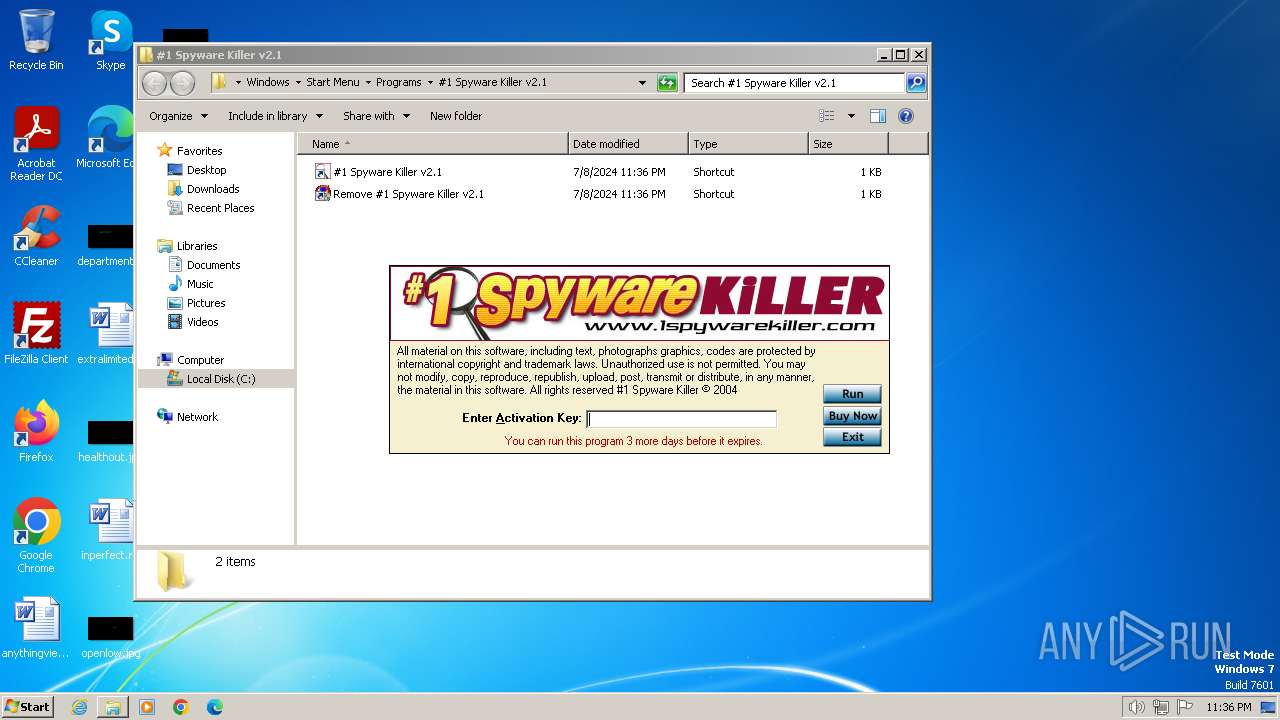Open the Share with menu
This screenshot has width=1280, height=720.
coord(376,116)
